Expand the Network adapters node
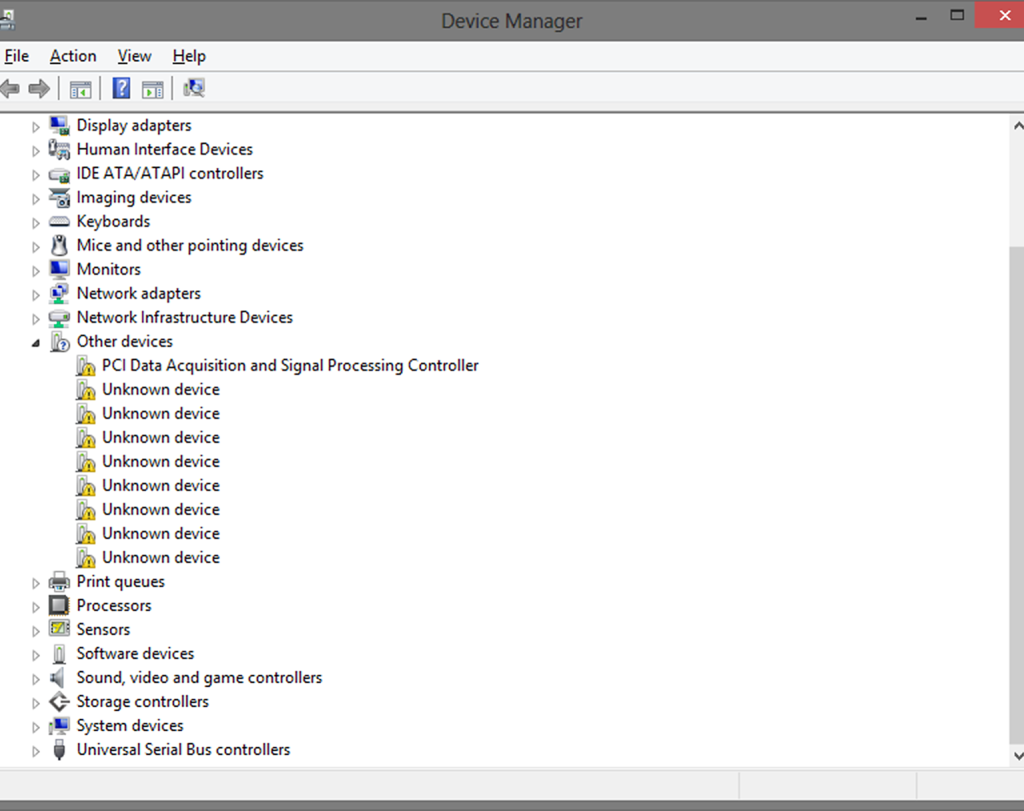1024x811 pixels. click(36, 295)
